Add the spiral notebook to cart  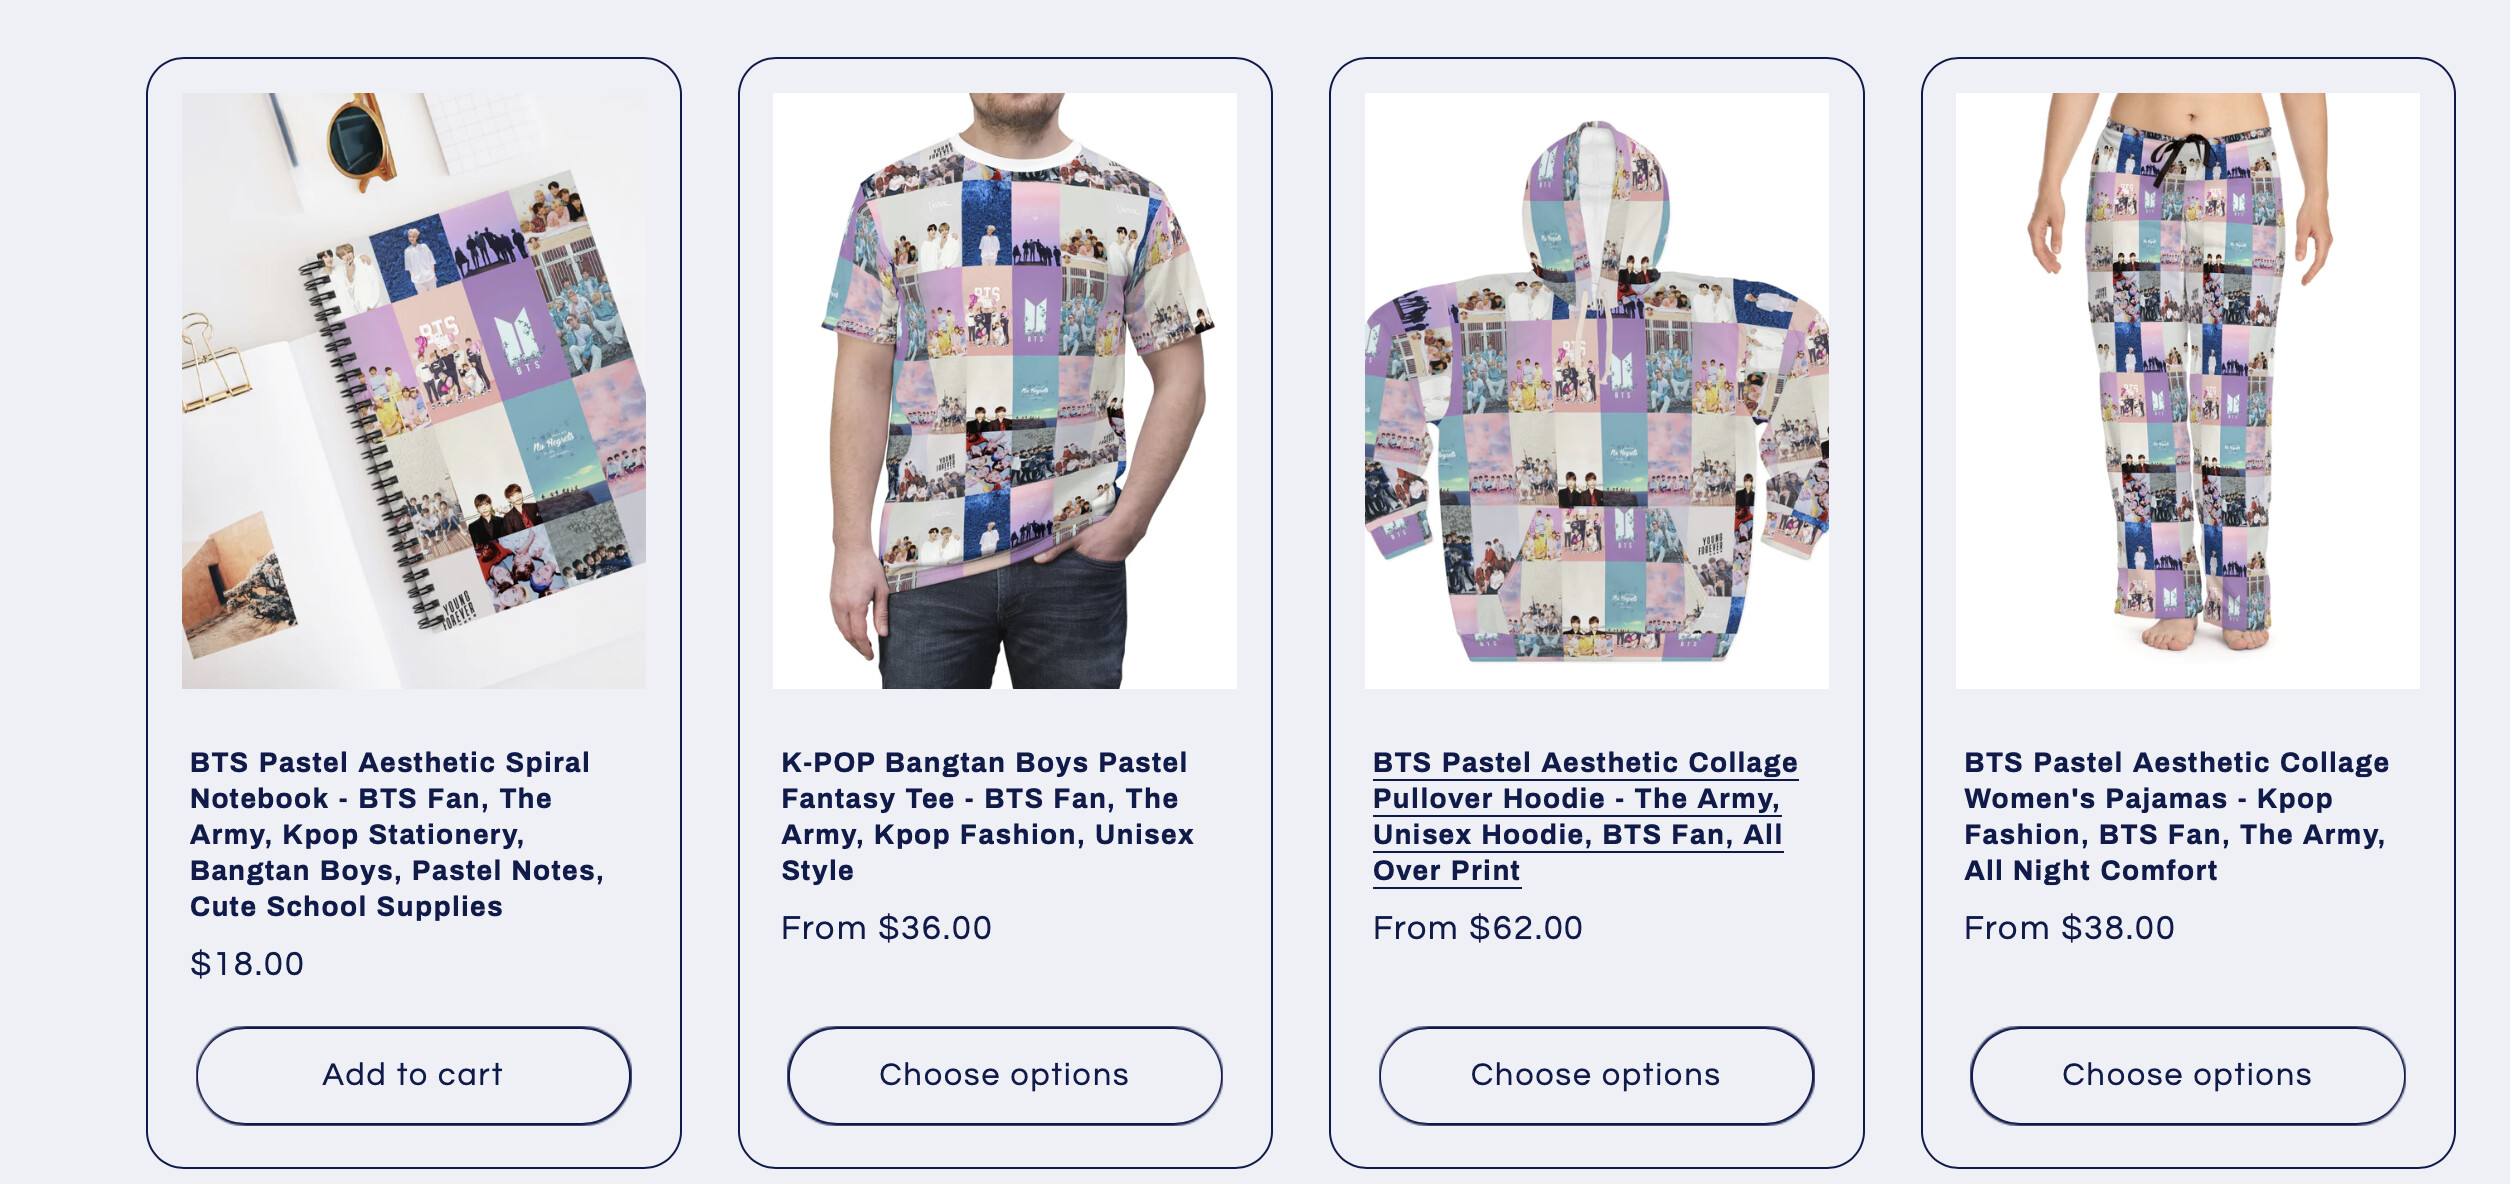click(413, 1075)
